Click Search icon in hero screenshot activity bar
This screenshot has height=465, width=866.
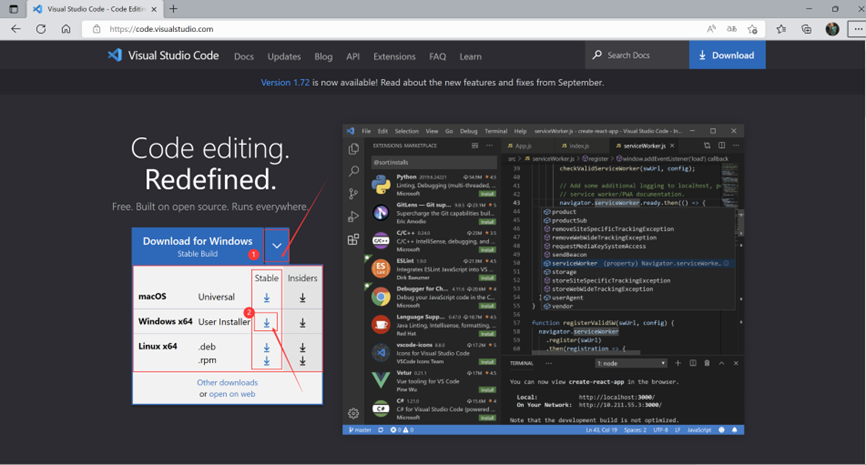click(353, 171)
